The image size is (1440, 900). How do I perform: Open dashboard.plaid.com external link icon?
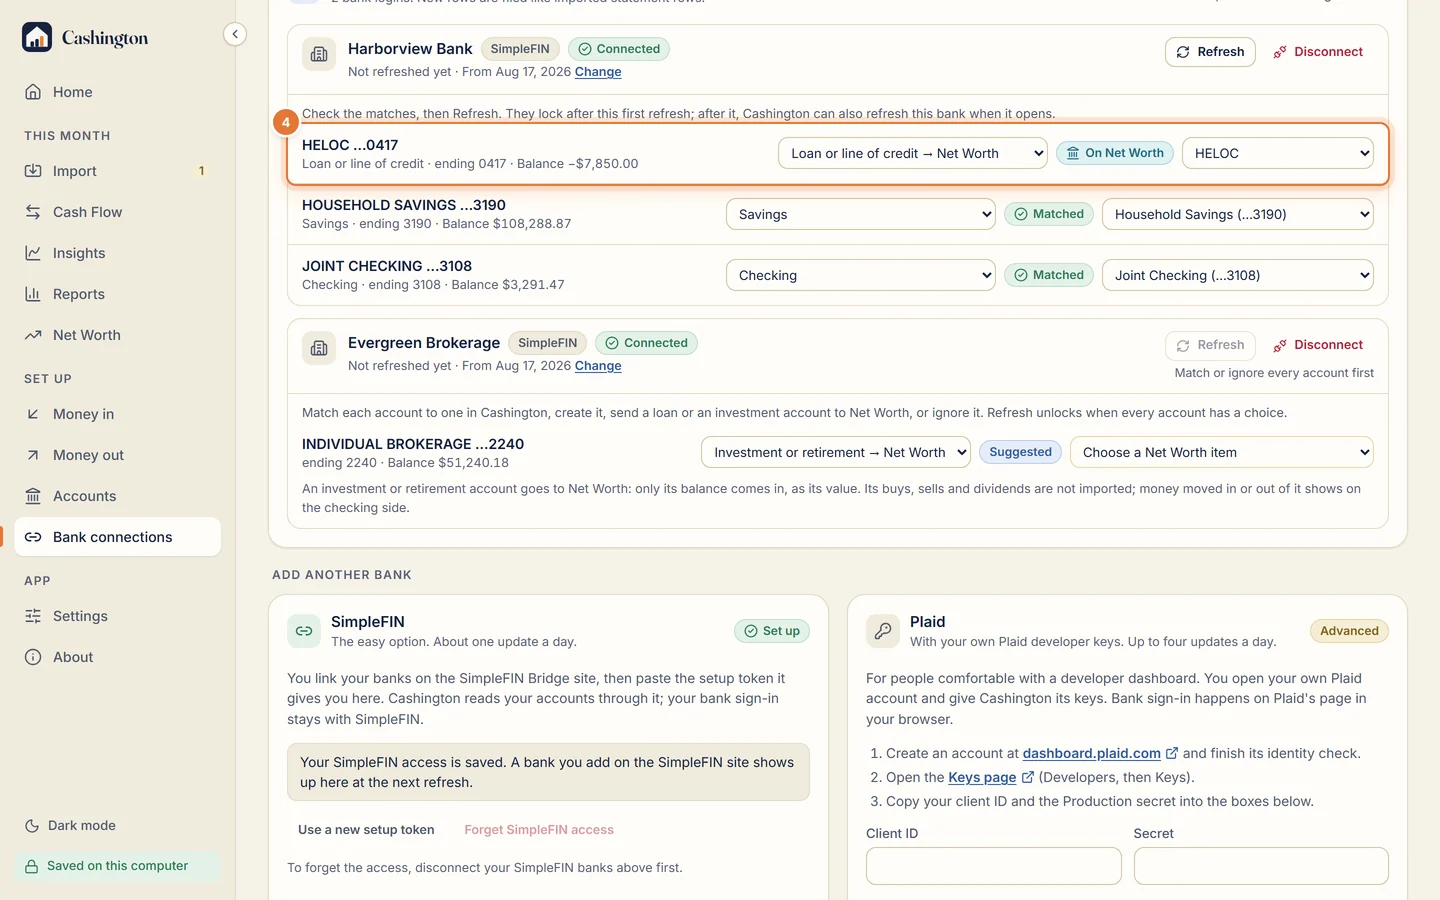click(x=1172, y=753)
